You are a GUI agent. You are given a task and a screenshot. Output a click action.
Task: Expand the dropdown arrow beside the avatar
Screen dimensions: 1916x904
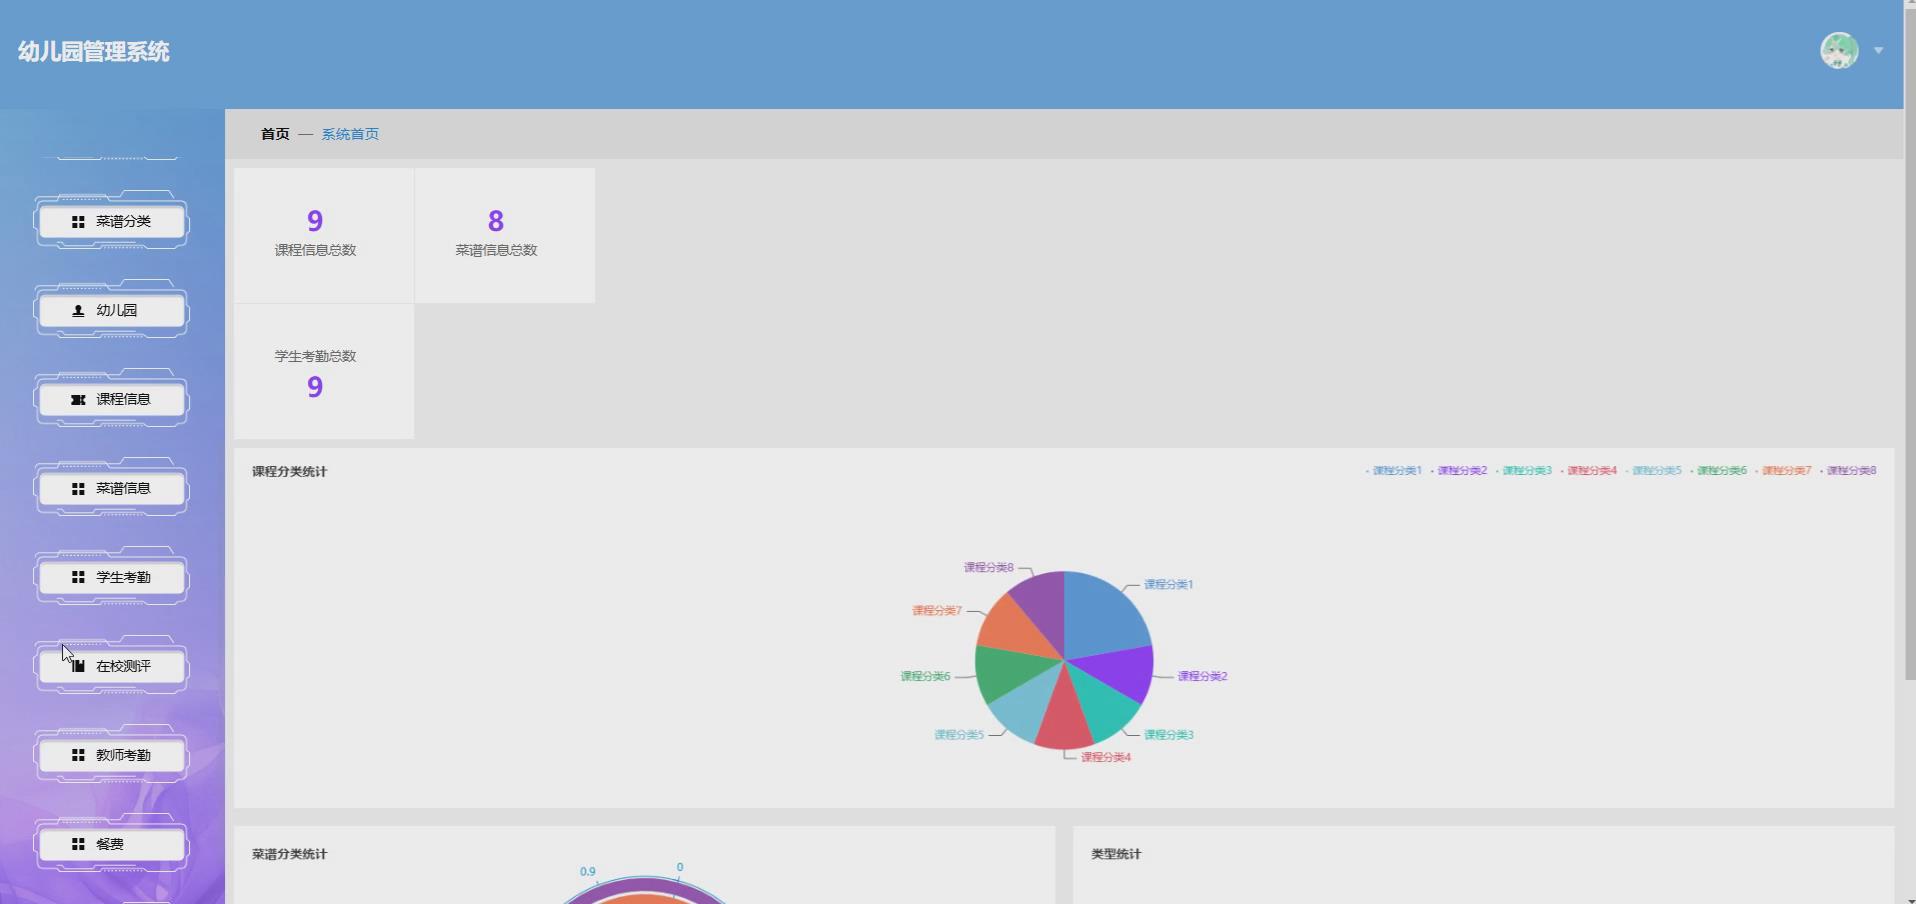point(1879,50)
